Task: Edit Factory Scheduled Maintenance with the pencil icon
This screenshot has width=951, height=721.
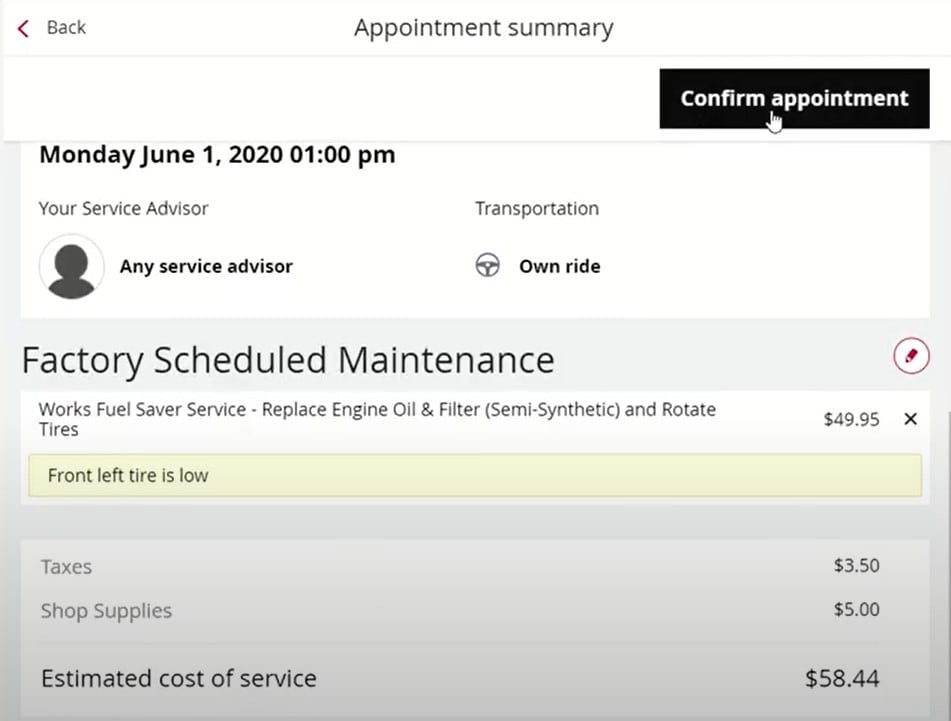Action: (911, 356)
